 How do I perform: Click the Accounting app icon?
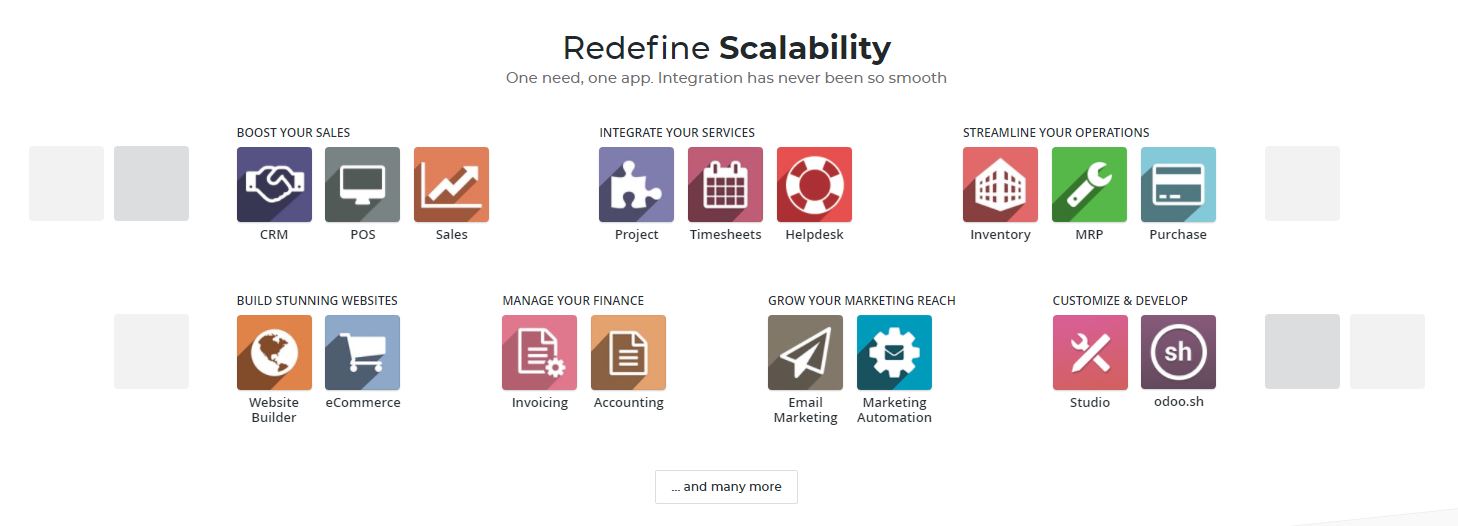[x=628, y=352]
